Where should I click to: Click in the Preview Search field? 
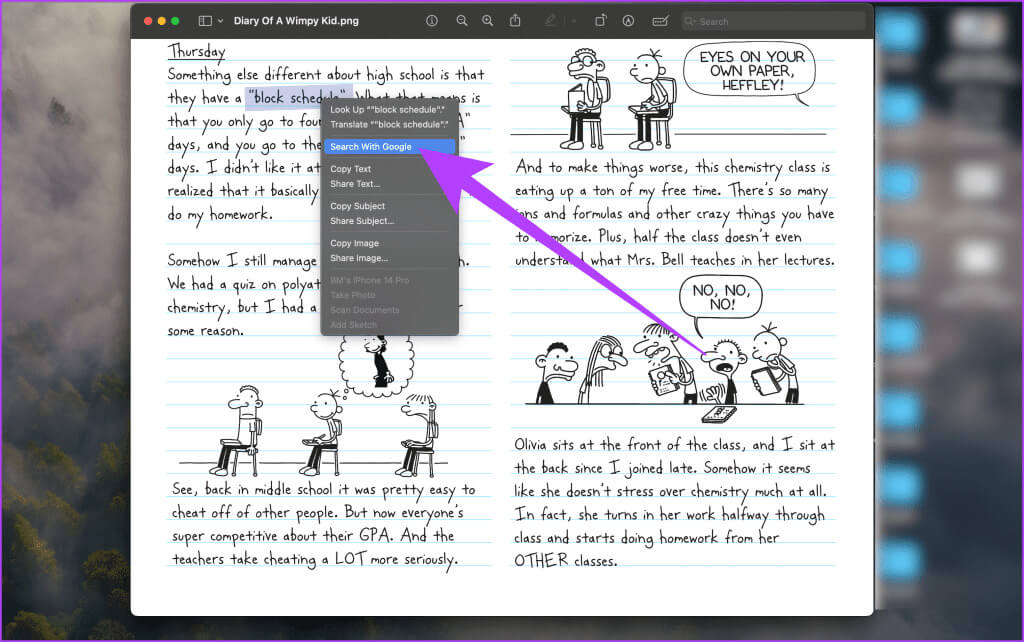pyautogui.click(x=773, y=22)
